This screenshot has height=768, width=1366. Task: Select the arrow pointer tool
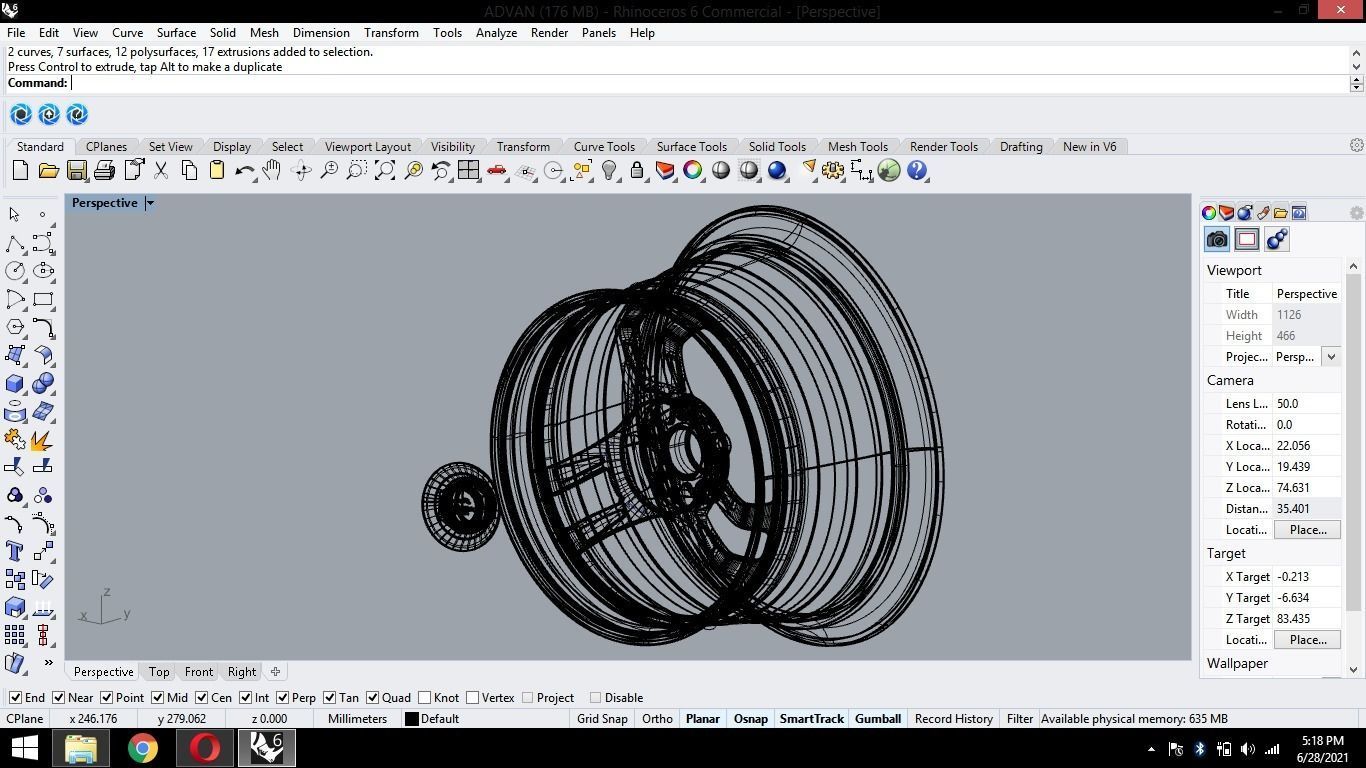(15, 215)
